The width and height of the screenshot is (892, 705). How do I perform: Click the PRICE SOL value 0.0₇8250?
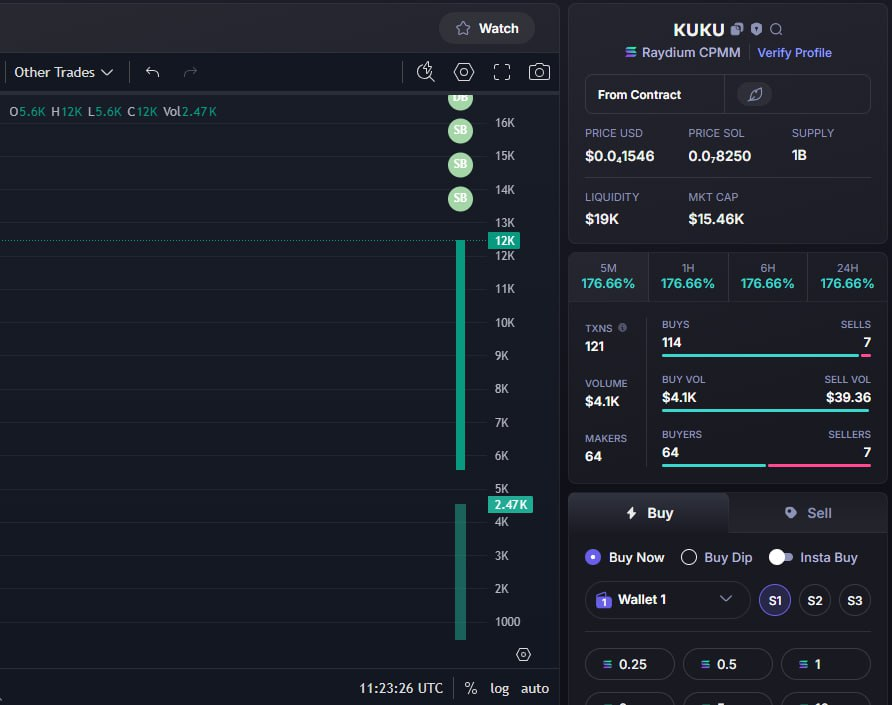(x=720, y=156)
